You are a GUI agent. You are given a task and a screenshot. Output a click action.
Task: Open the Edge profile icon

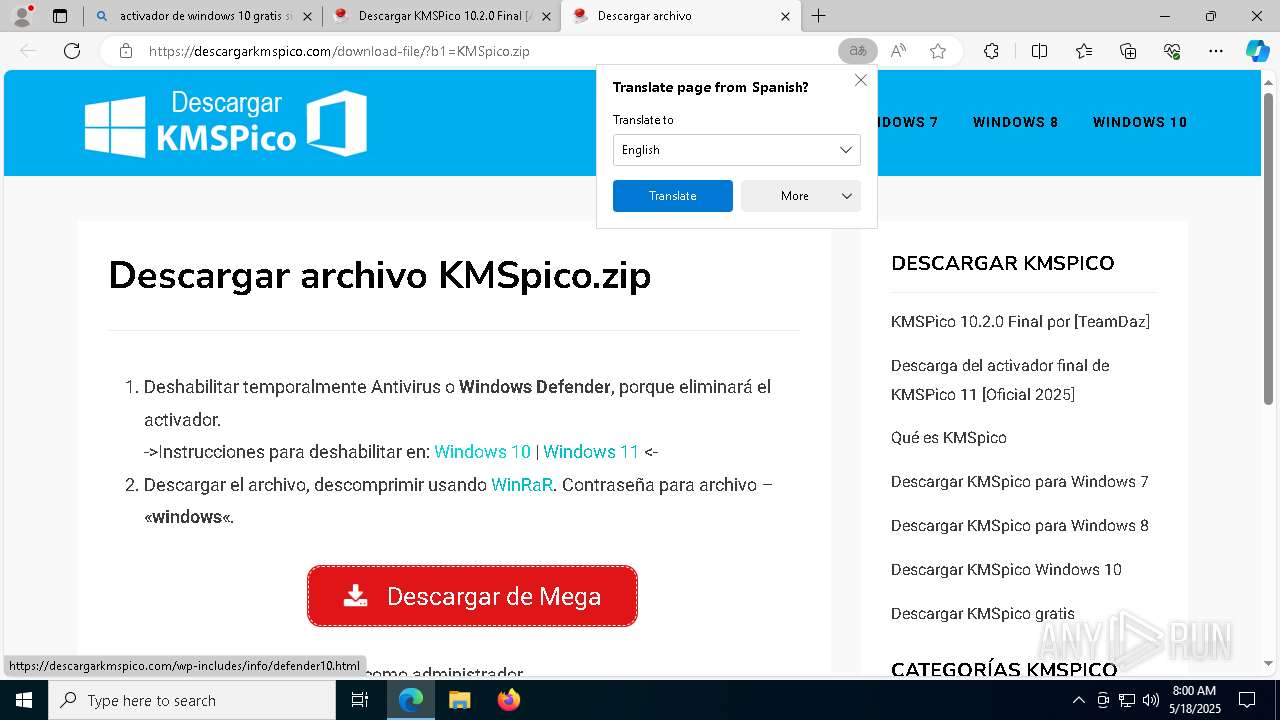(22, 16)
